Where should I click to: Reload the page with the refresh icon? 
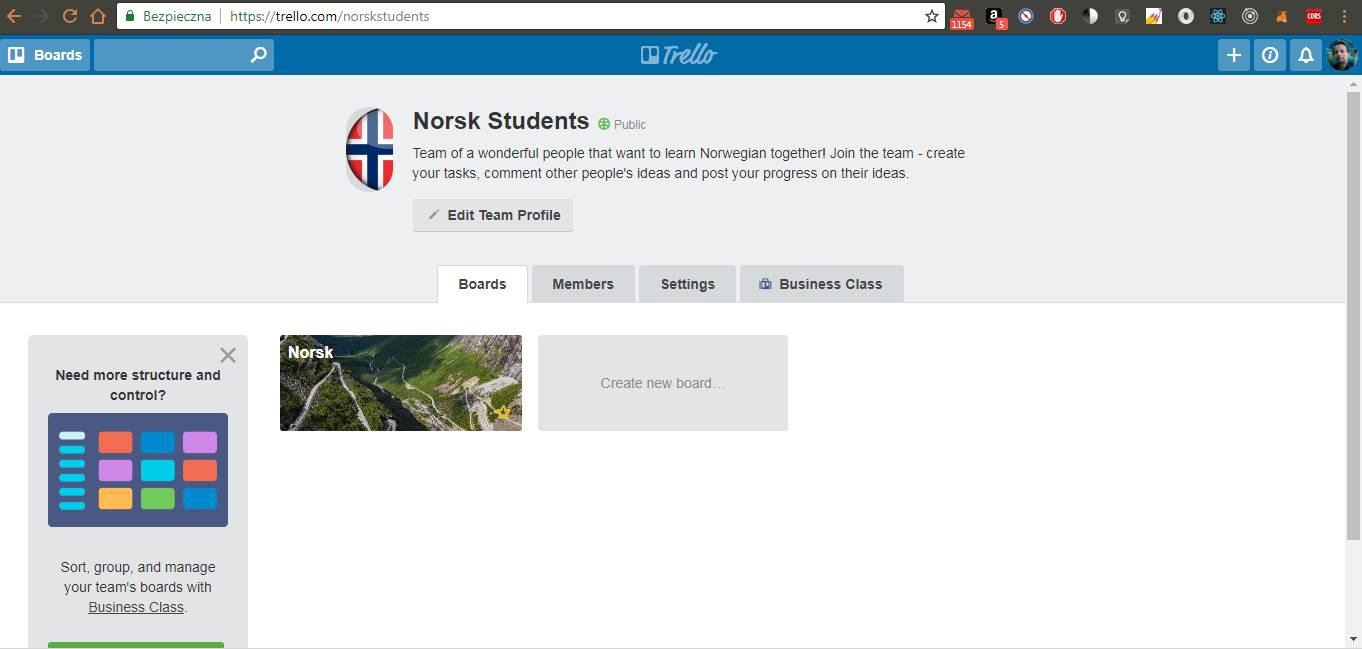(x=70, y=16)
